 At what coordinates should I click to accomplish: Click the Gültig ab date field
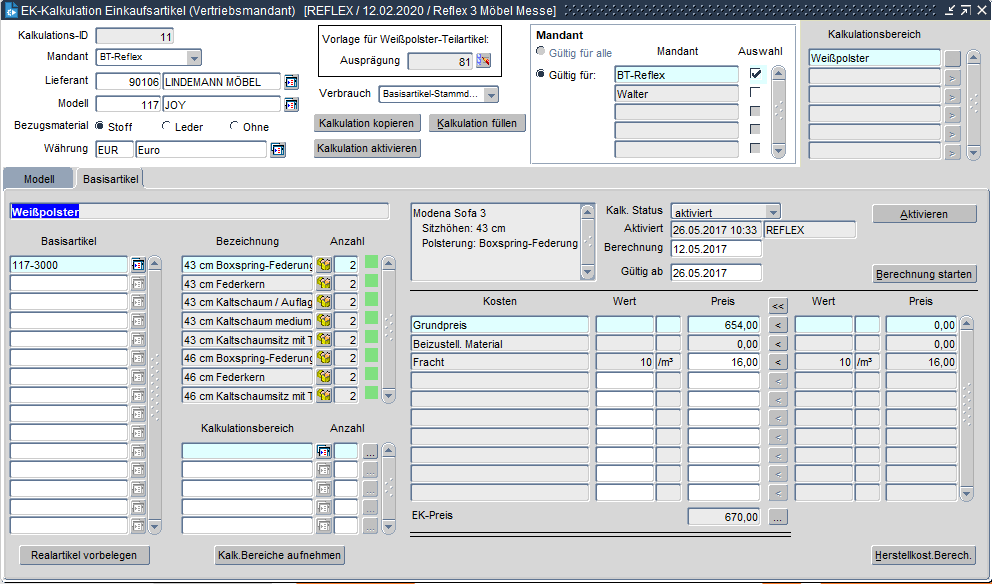click(x=716, y=272)
